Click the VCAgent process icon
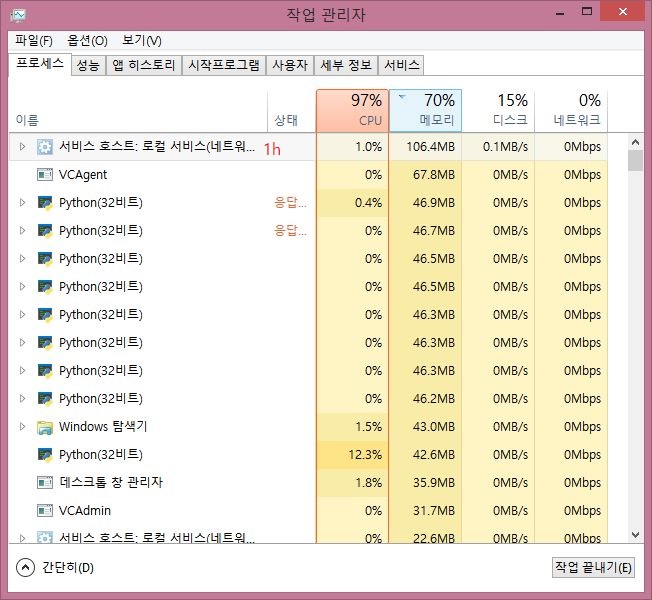Viewport: 652px width, 600px height. point(45,175)
